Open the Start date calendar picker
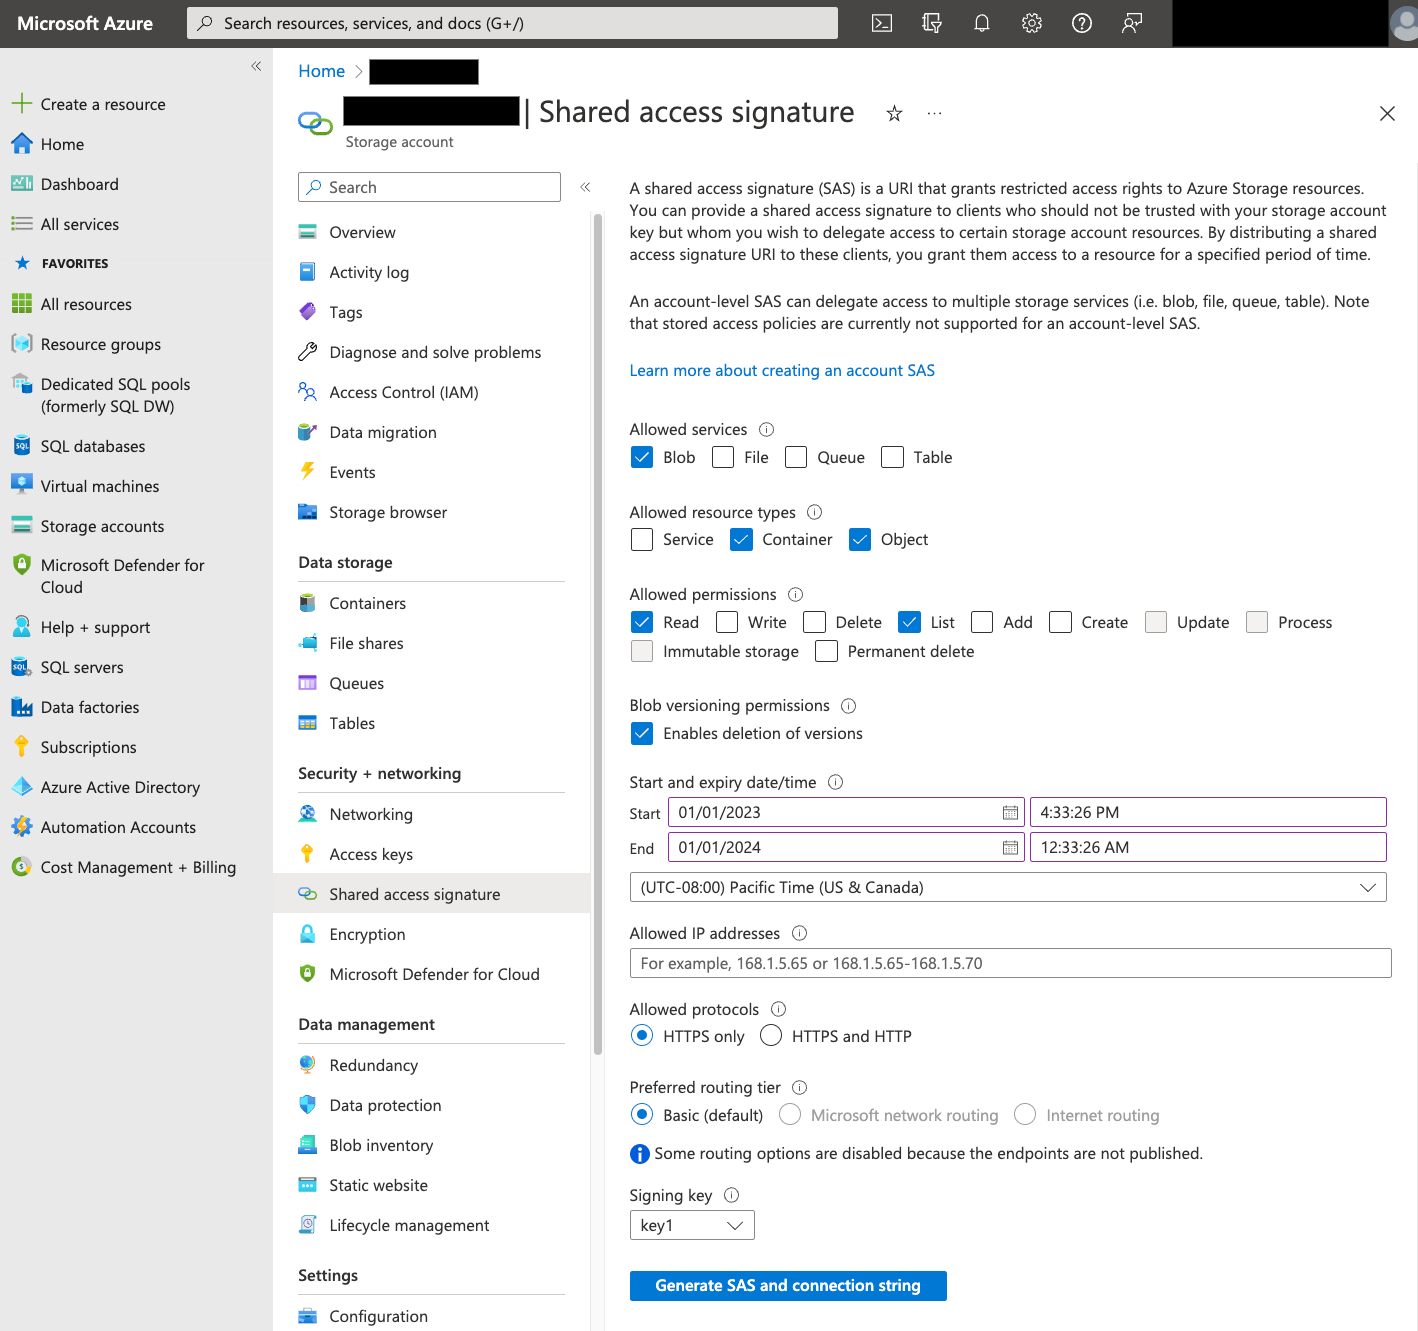 click(x=1009, y=812)
